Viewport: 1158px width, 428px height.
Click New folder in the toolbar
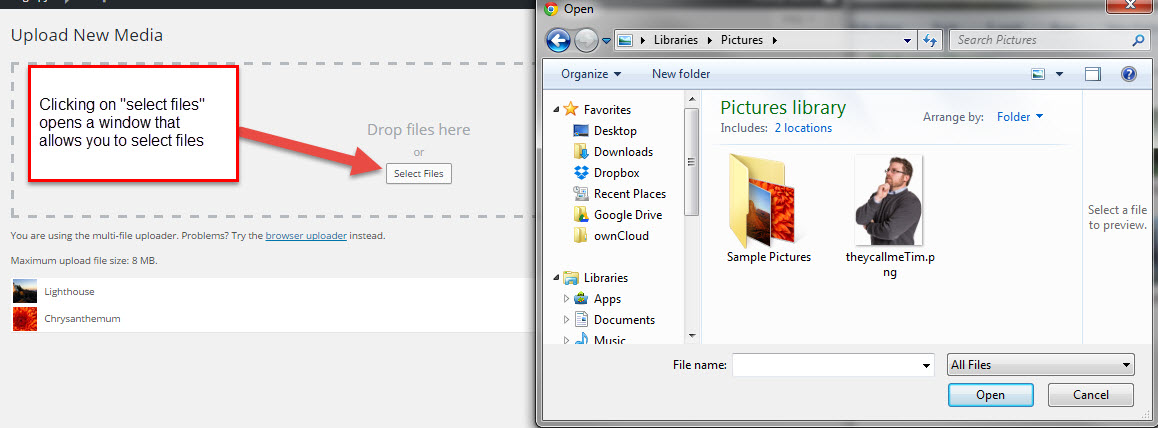681,74
